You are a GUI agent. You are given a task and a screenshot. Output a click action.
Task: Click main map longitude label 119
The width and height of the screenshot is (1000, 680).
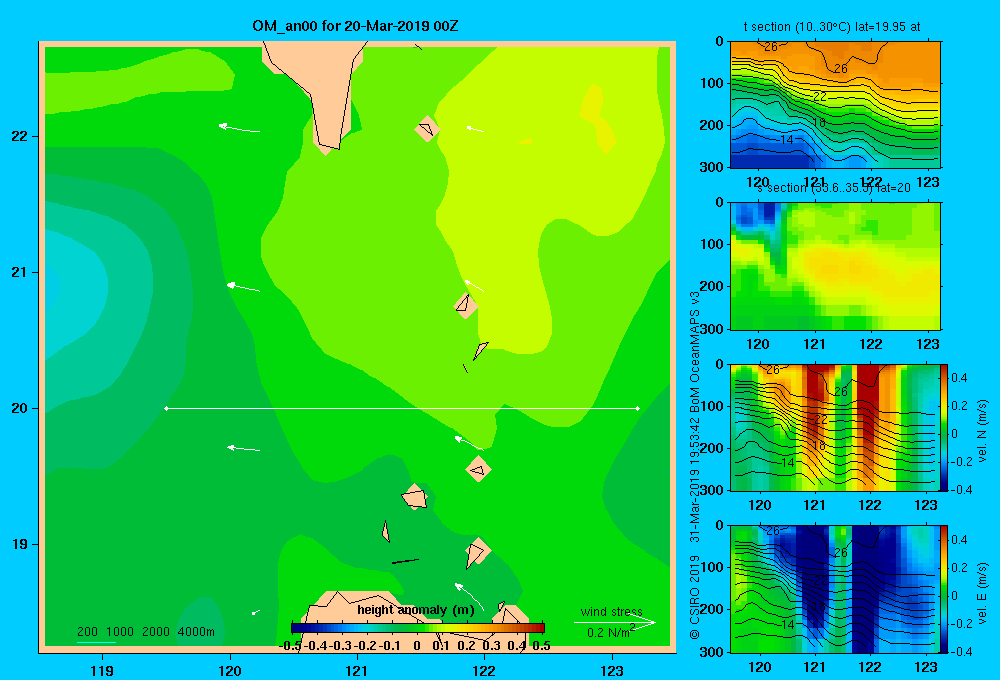[102, 671]
